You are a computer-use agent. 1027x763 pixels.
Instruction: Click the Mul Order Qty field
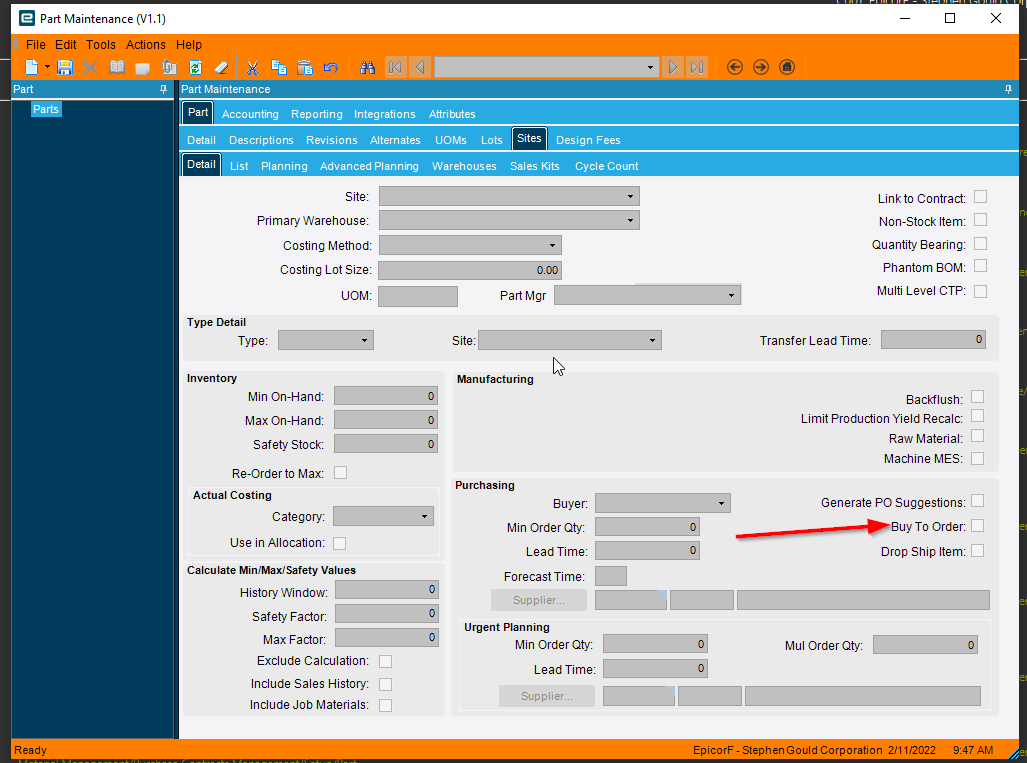coord(925,645)
